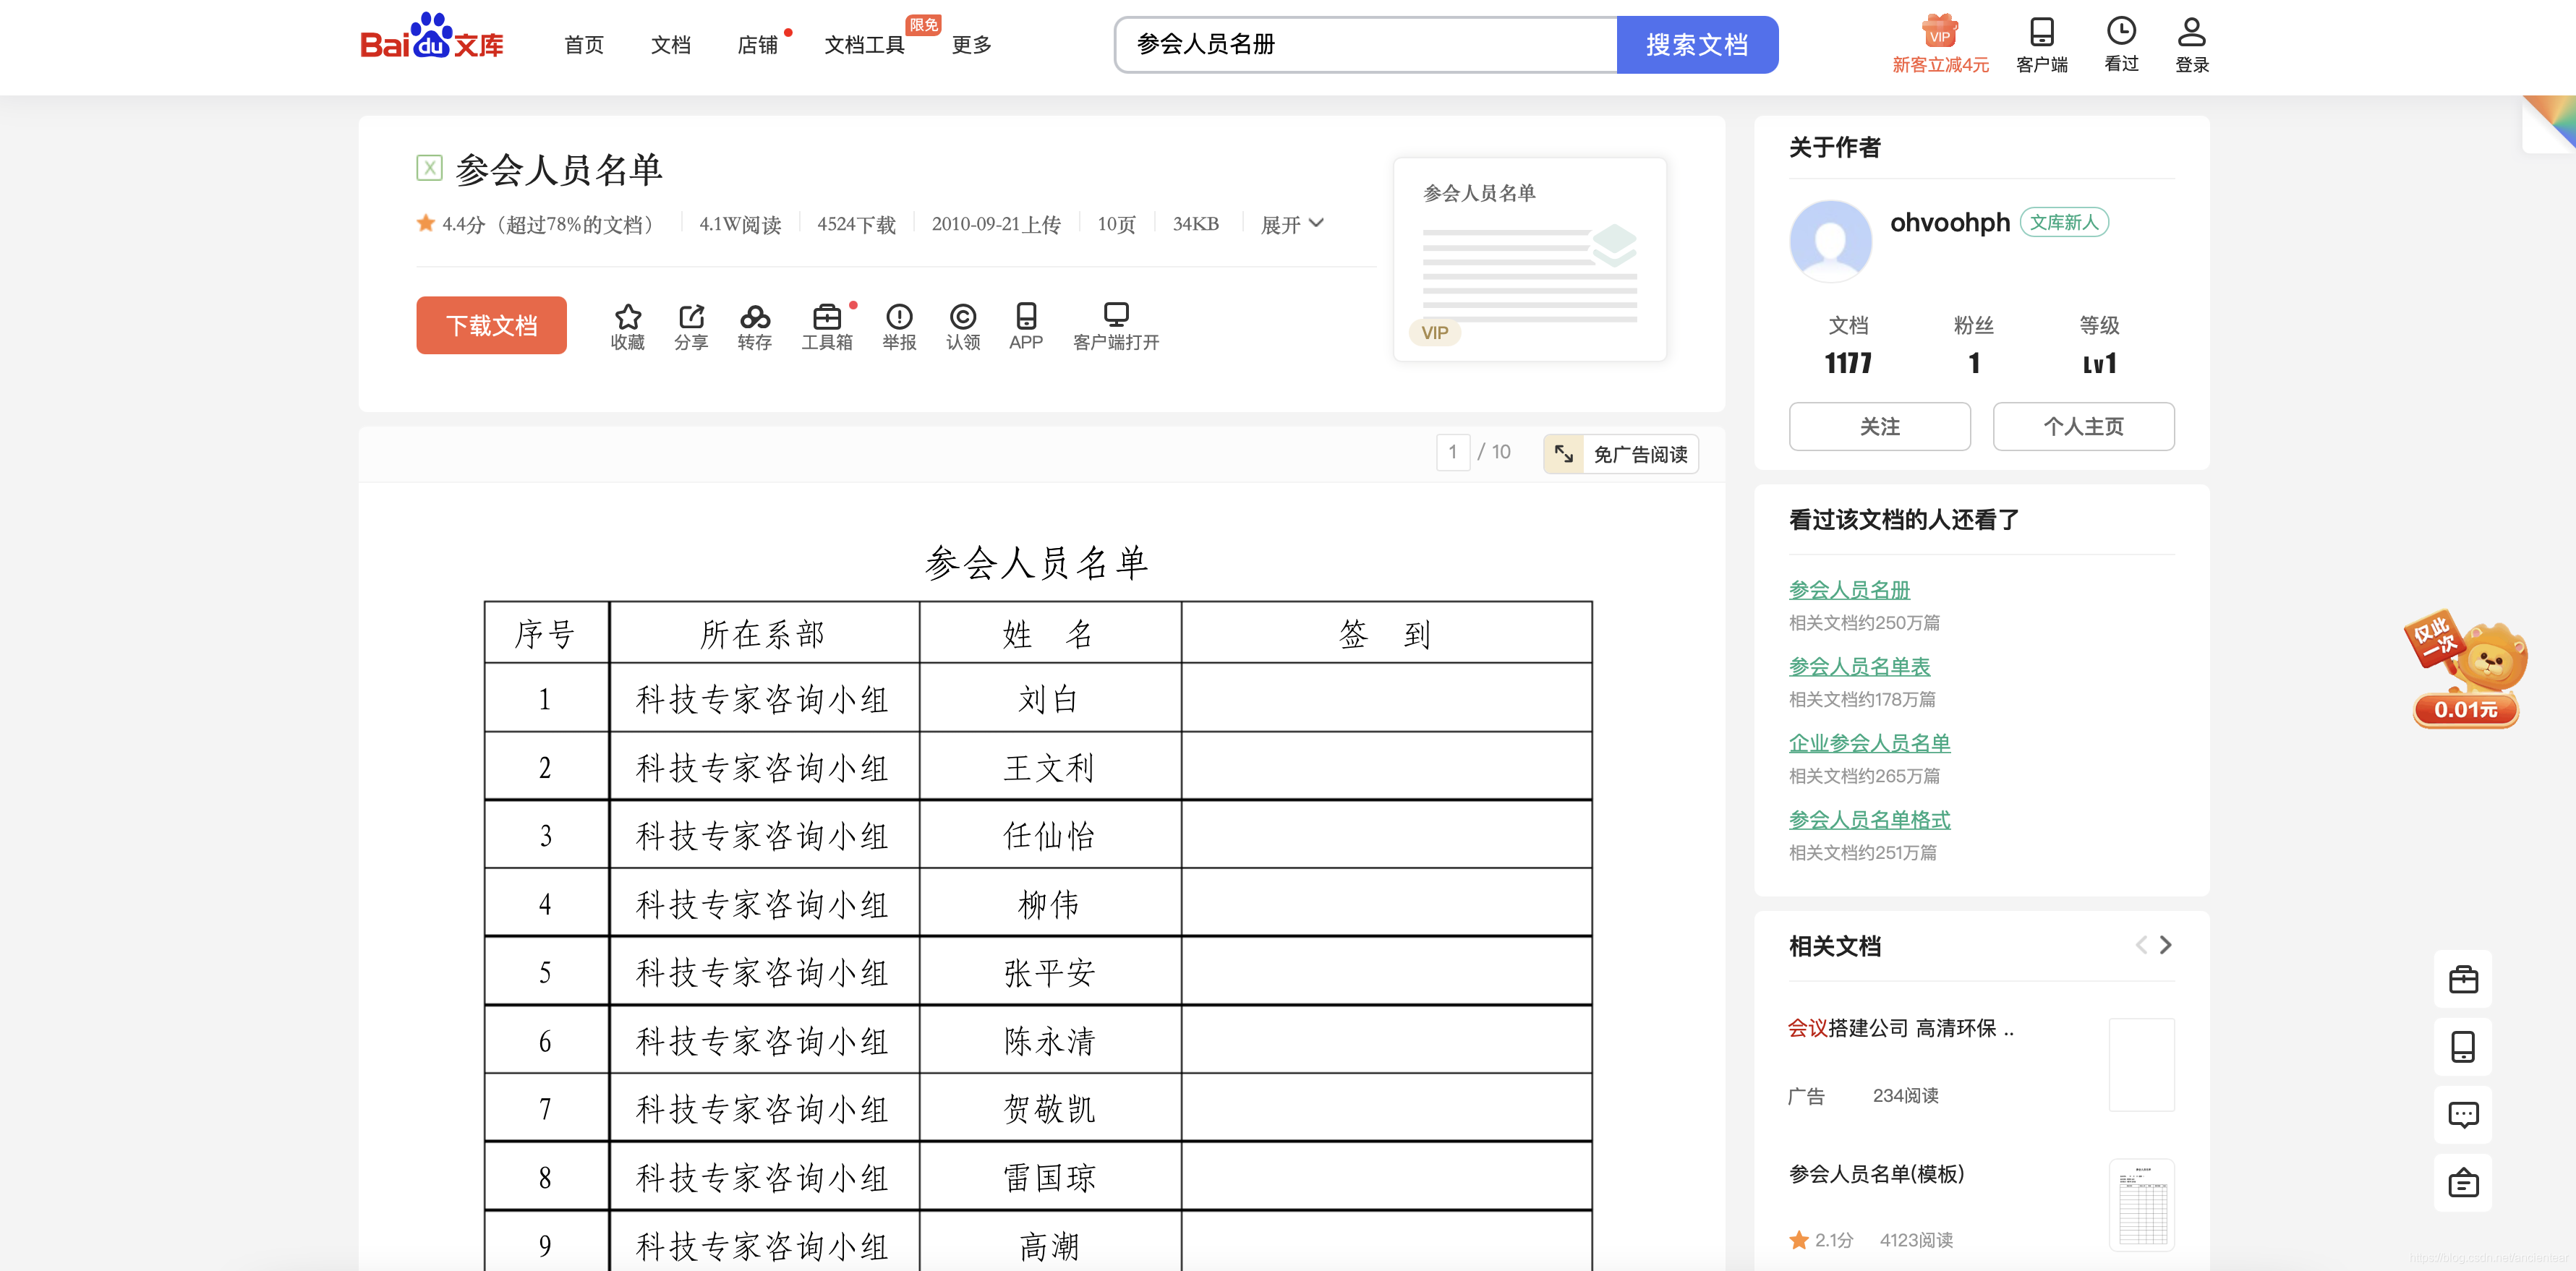Open the 文档 nav item

coord(670,45)
